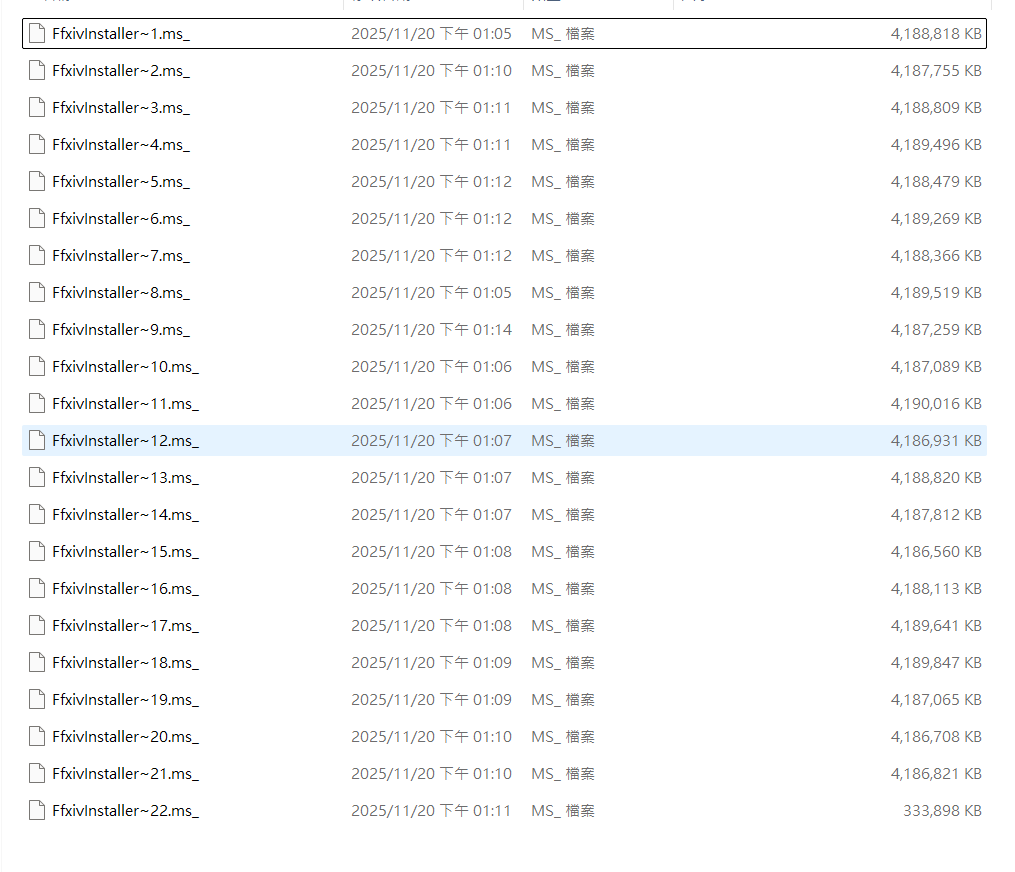The width and height of the screenshot is (1015, 872).
Task: Select the file name FfxivInstaller~13.ms_
Action: click(x=126, y=478)
